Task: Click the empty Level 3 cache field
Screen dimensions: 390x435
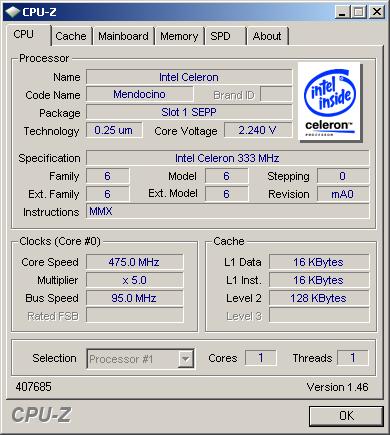Action: coord(319,315)
